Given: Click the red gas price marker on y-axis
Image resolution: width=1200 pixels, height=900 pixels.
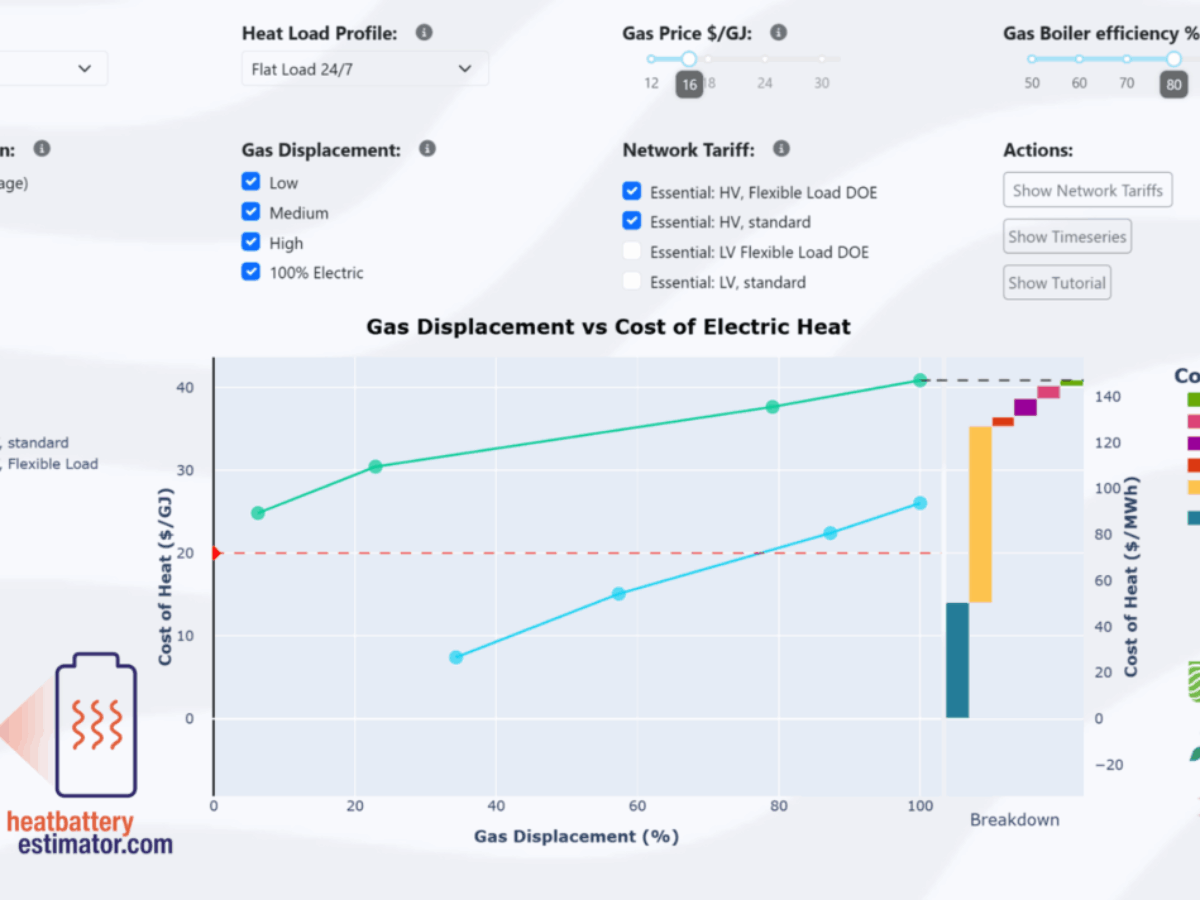Looking at the screenshot, I should (x=216, y=553).
